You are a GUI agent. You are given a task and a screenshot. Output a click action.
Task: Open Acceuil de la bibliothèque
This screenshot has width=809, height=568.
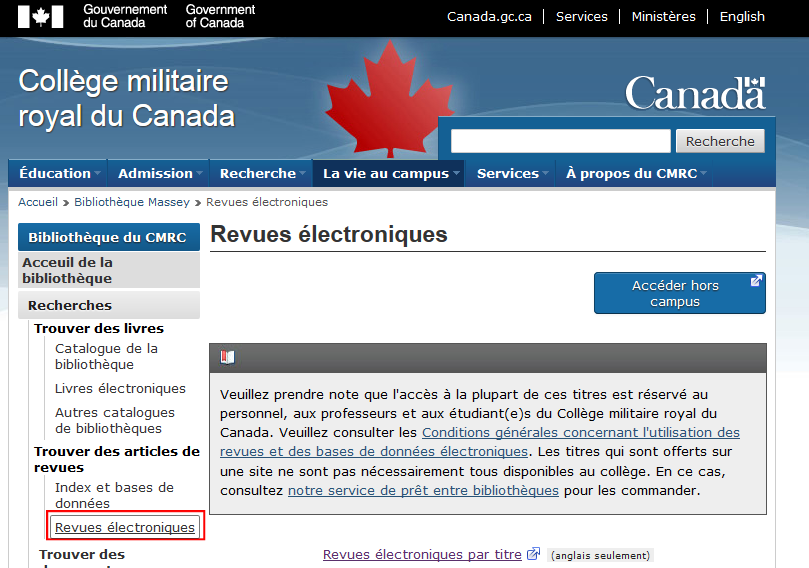click(x=109, y=270)
